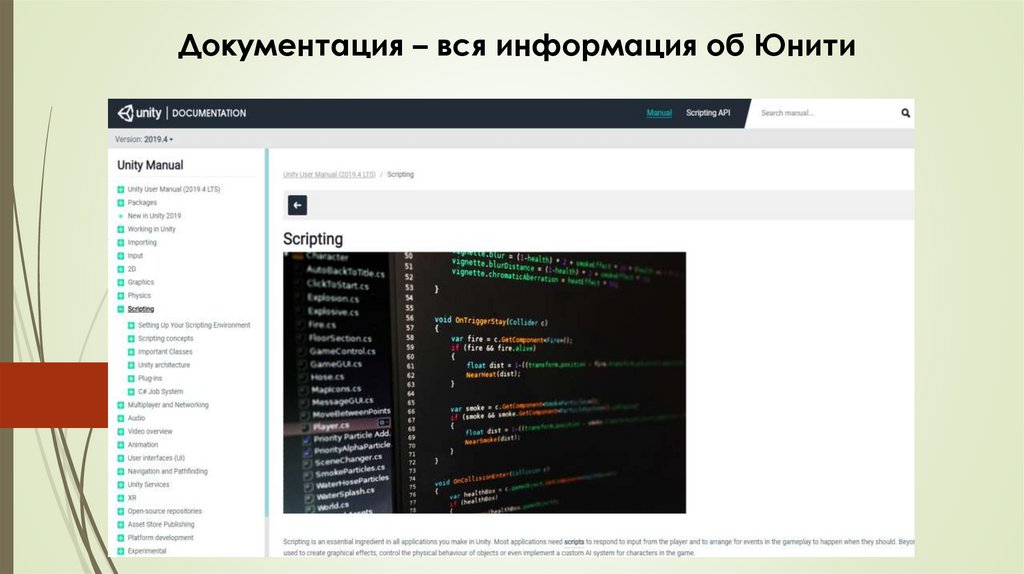The height and width of the screenshot is (574, 1024).
Task: Switch to the Manual tab
Action: pyautogui.click(x=659, y=113)
